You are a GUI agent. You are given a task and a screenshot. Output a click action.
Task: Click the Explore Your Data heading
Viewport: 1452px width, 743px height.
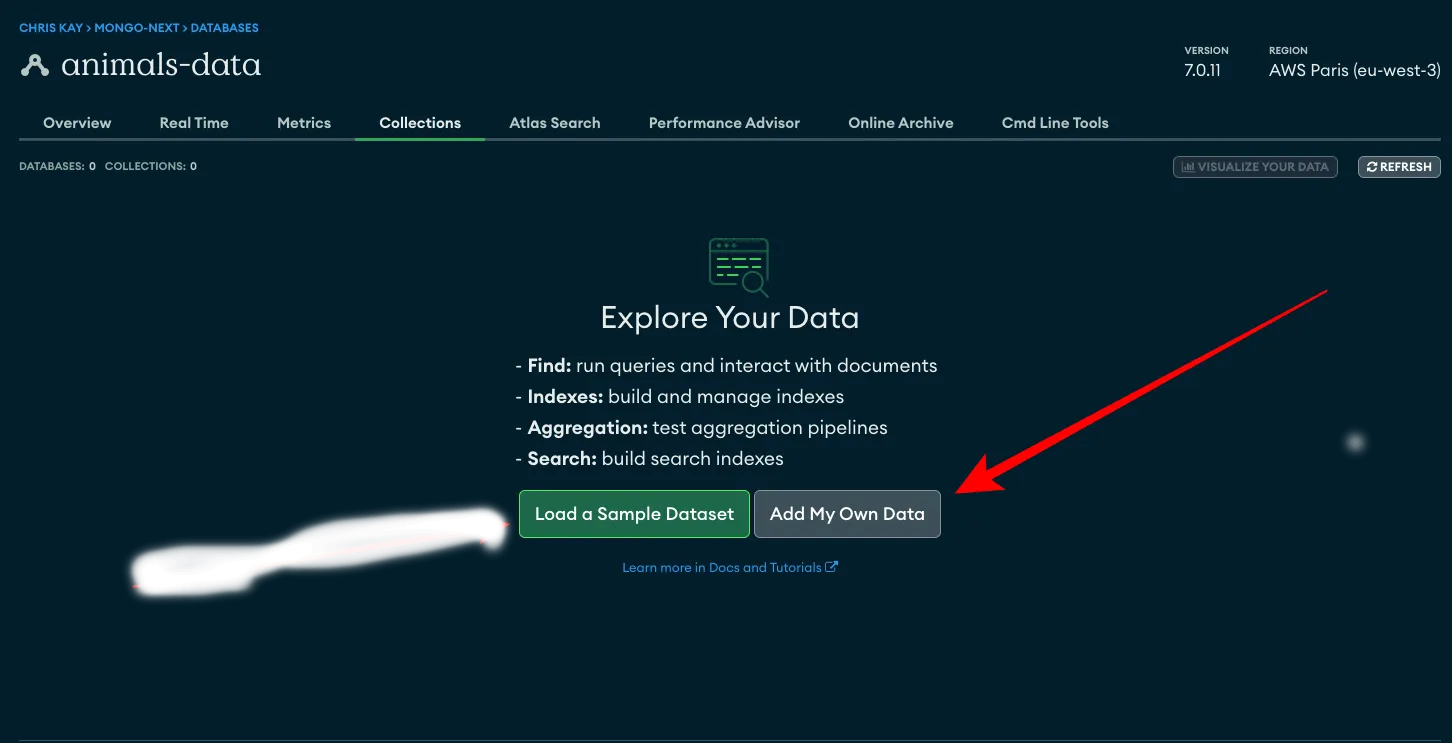[x=730, y=318]
